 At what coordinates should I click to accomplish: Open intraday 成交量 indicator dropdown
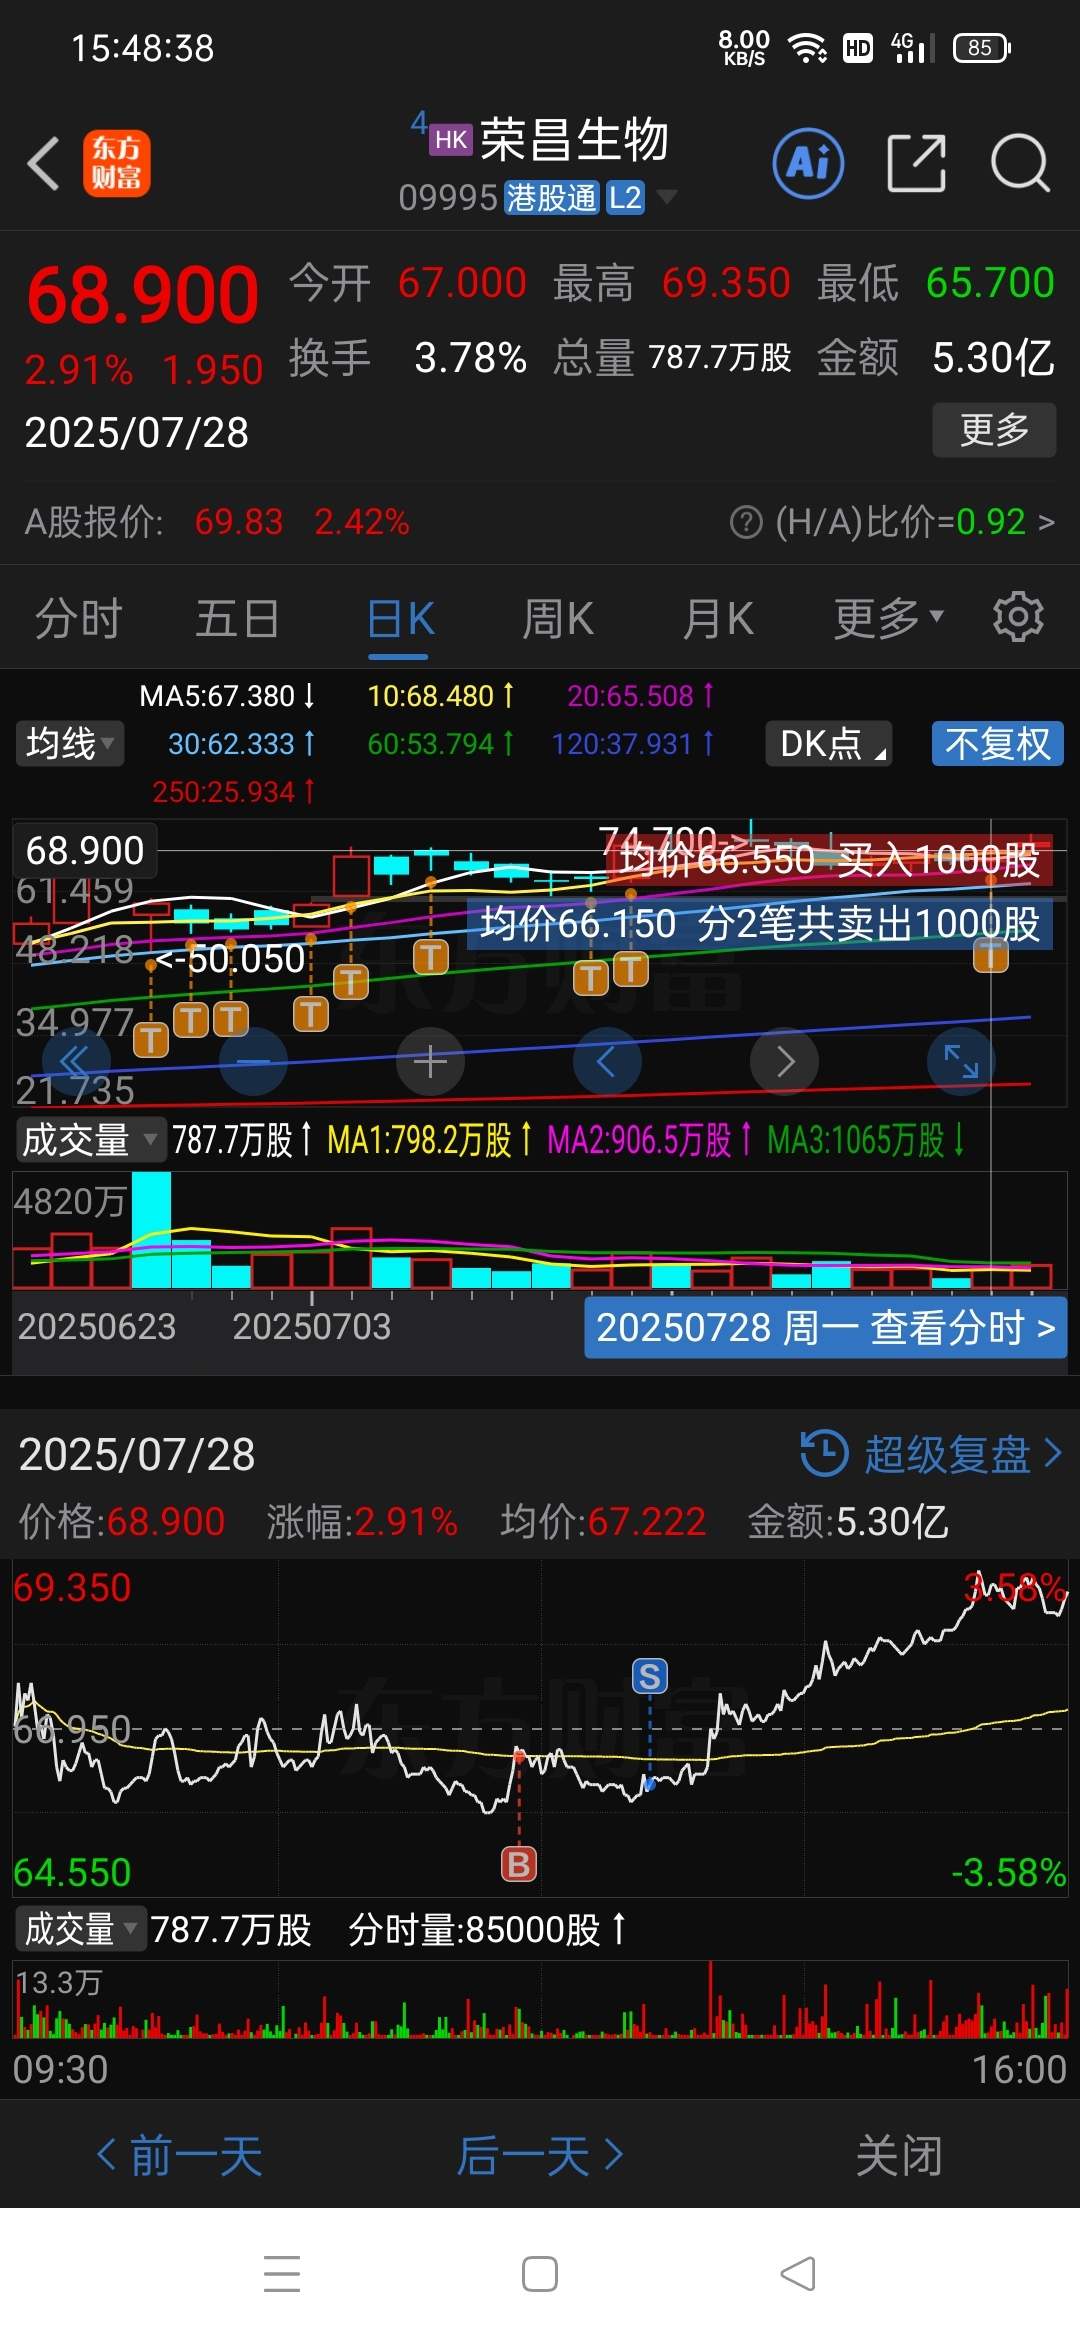[x=81, y=1929]
